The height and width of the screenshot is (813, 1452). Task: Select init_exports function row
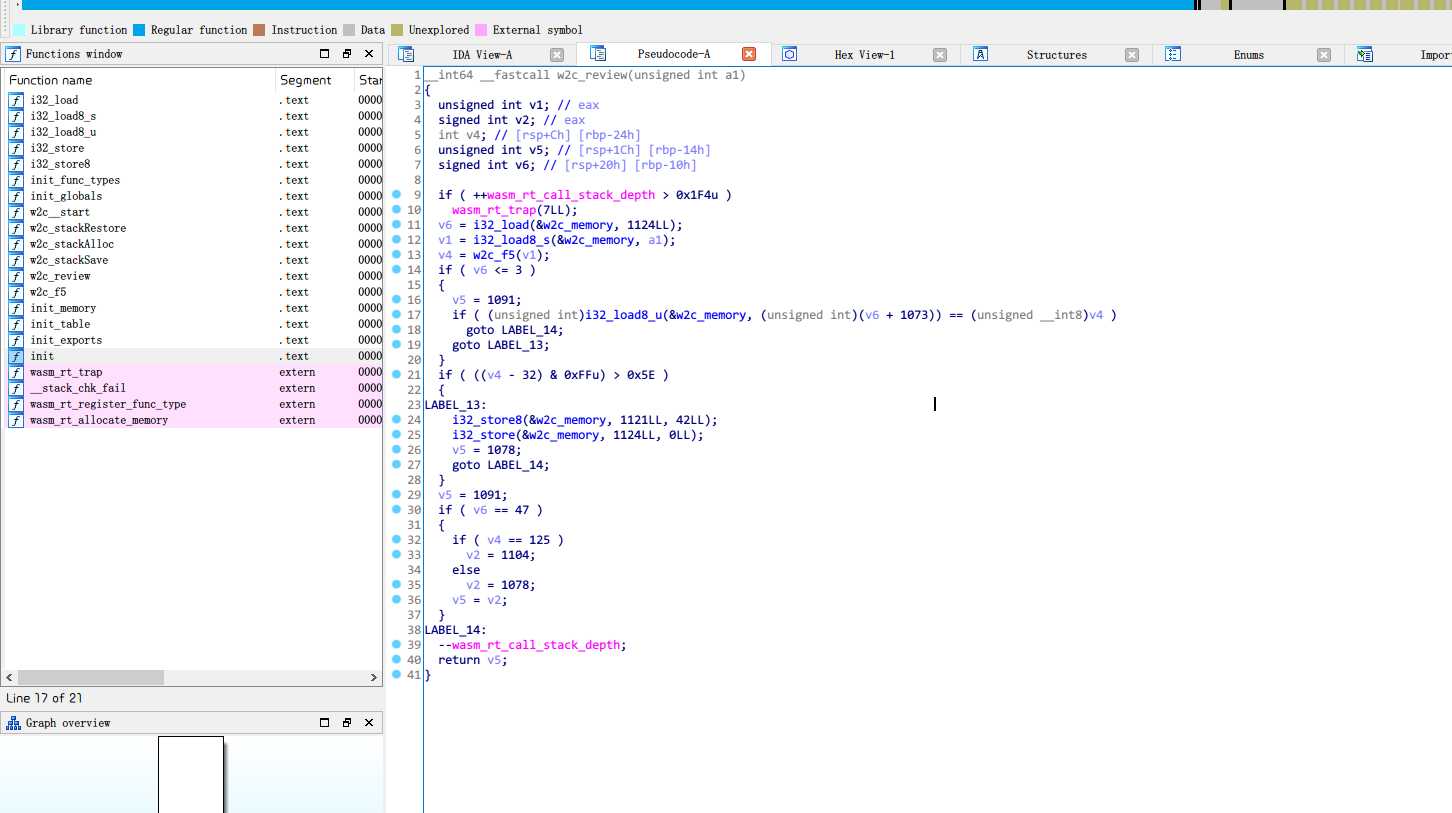194,340
